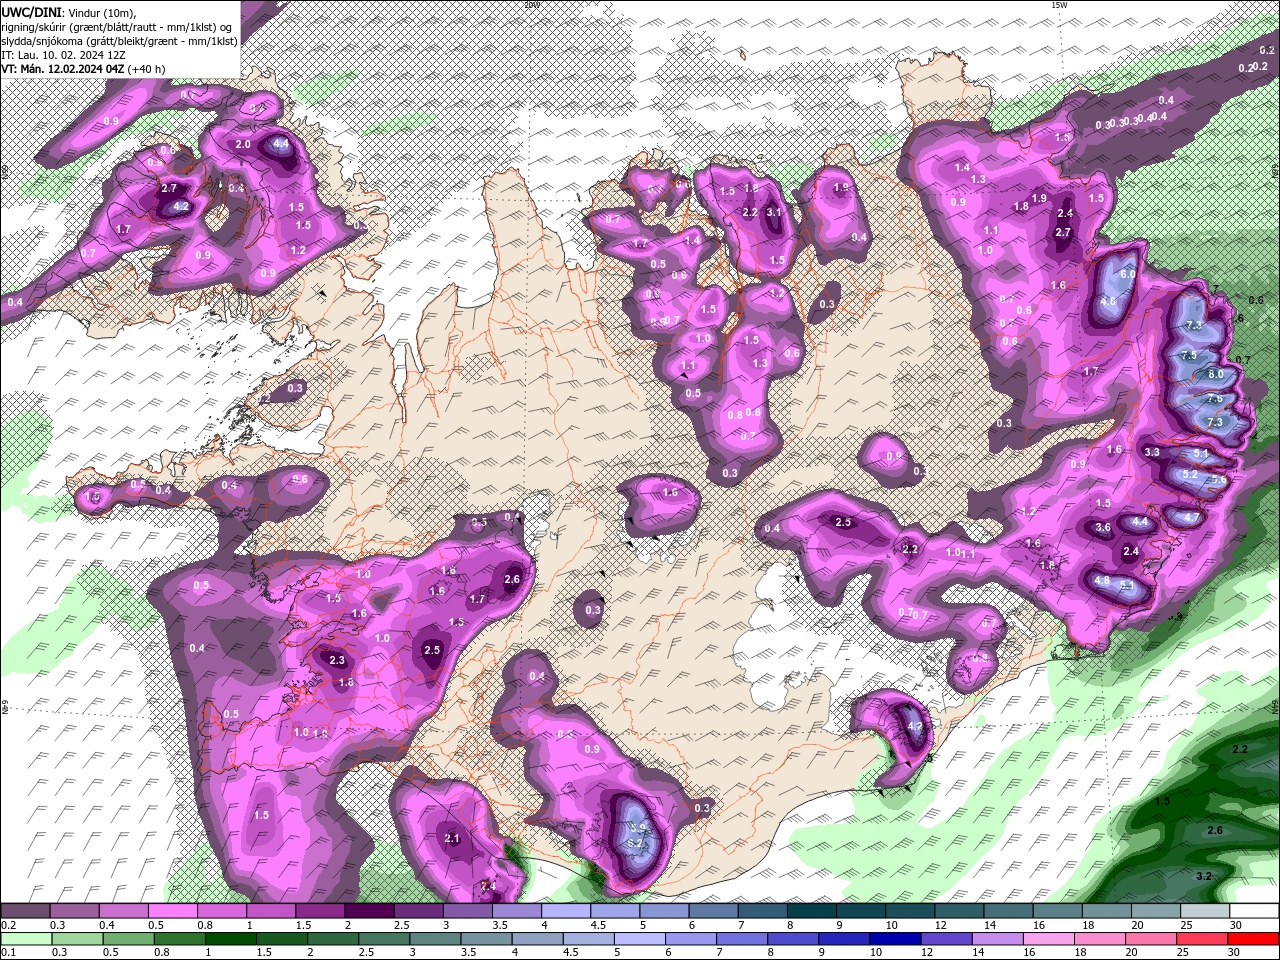Click the 3.6 snowfall value in the southeast
The height and width of the screenshot is (960, 1280).
click(x=1103, y=527)
